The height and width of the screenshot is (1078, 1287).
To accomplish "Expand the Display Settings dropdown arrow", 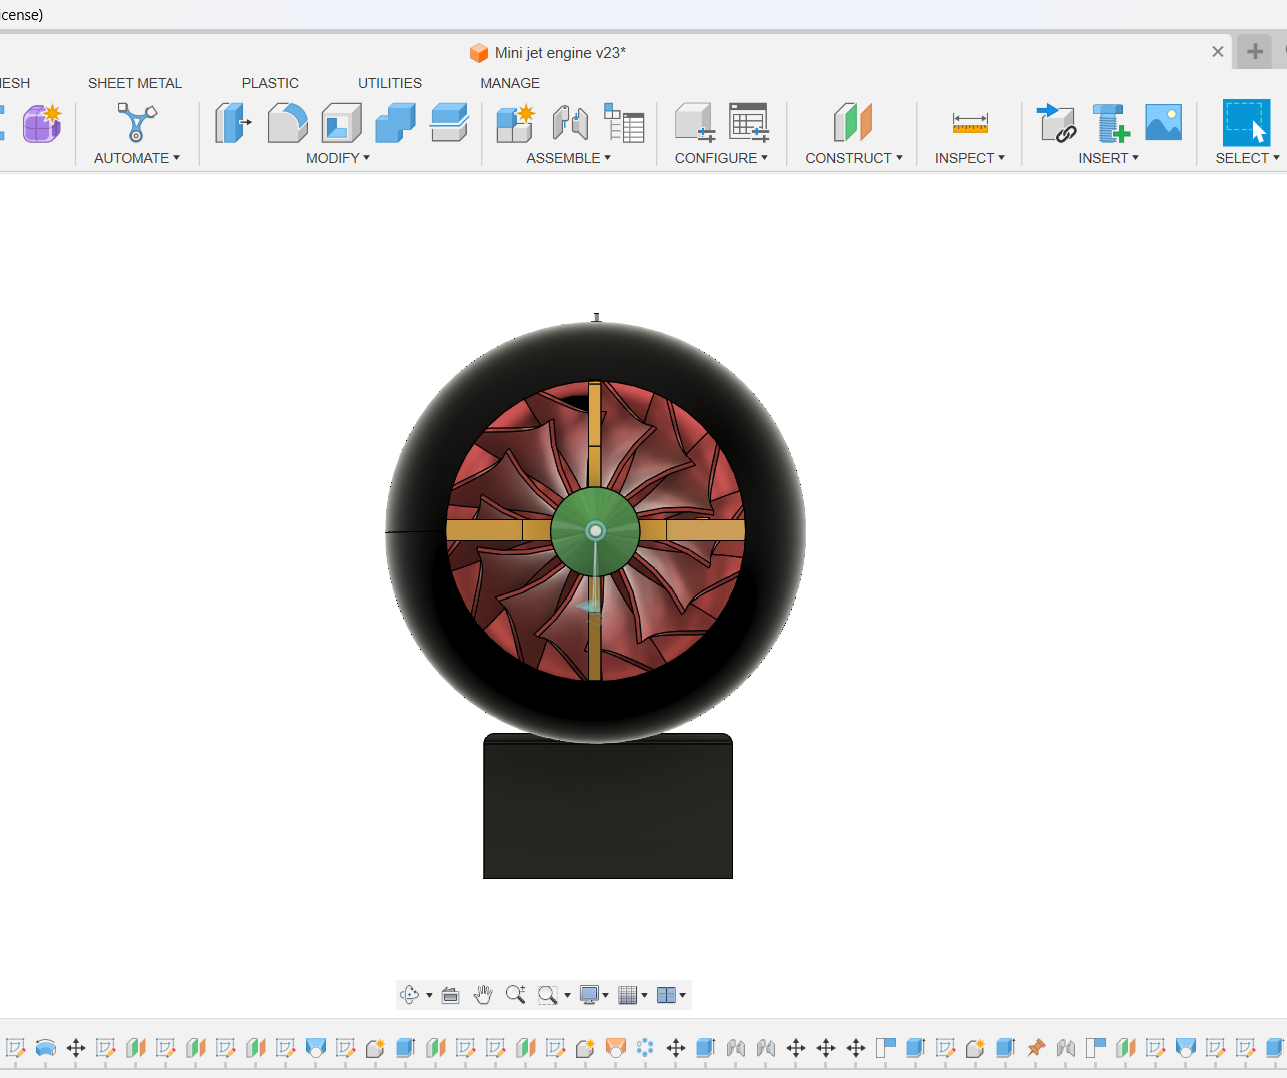I will tap(605, 996).
